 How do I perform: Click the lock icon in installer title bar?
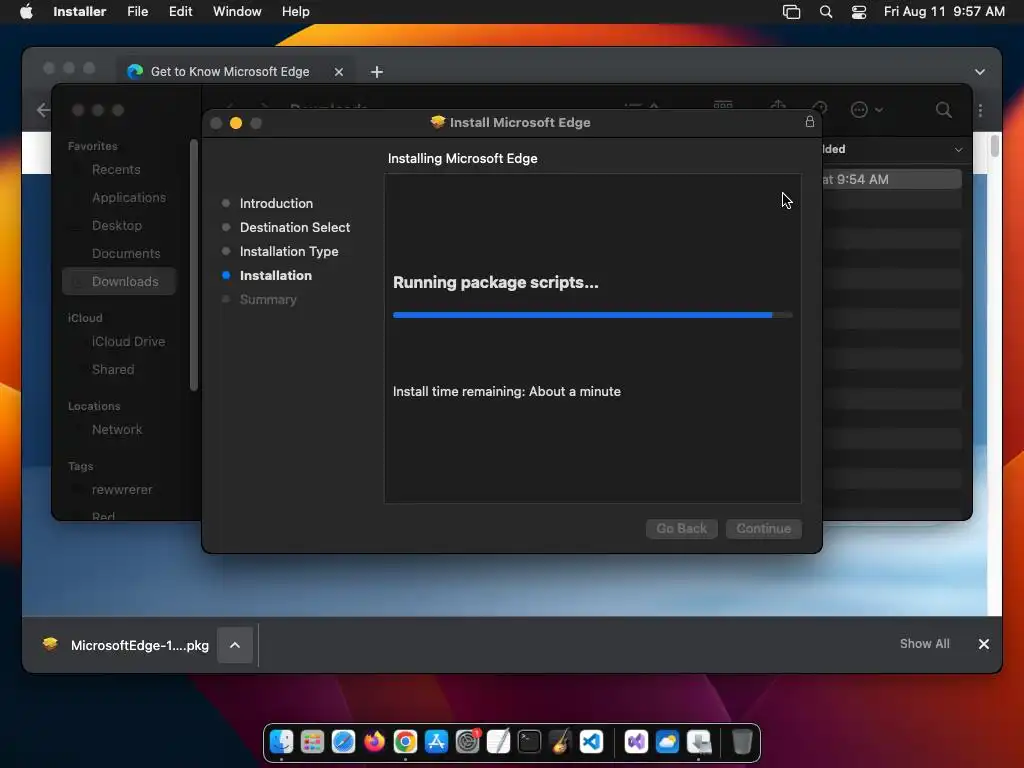click(810, 121)
